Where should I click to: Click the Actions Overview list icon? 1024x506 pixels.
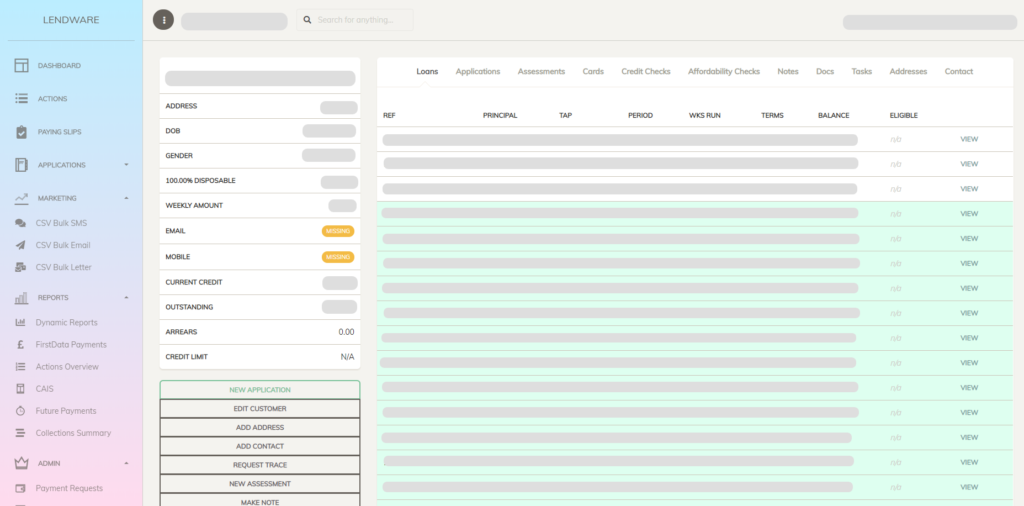[20, 367]
